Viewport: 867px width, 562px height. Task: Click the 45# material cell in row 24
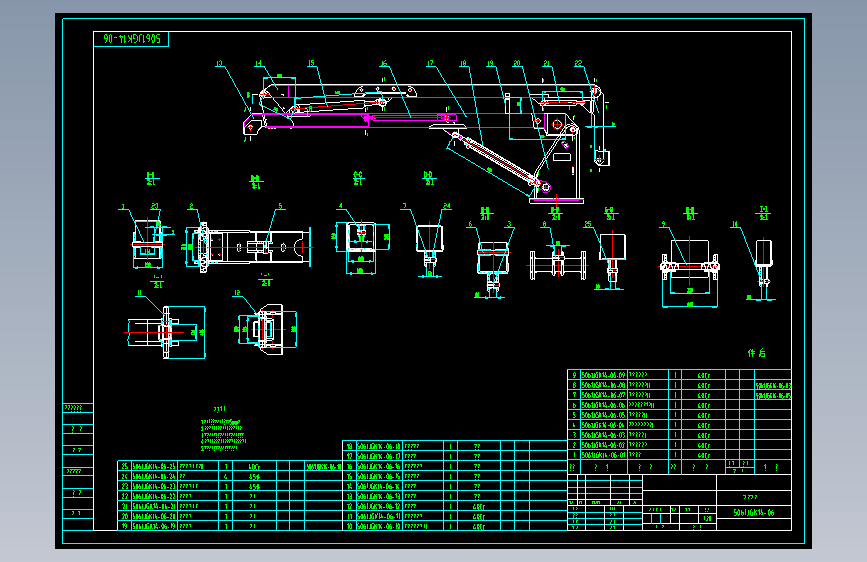click(254, 476)
